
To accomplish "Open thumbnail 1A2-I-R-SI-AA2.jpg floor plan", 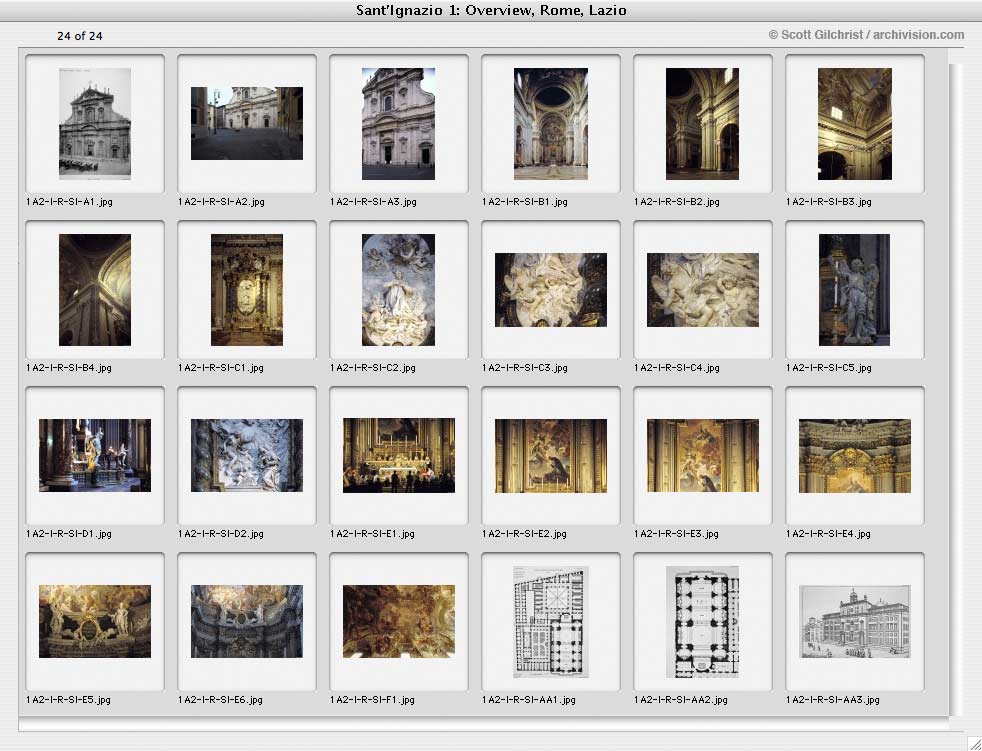I will tap(702, 622).
